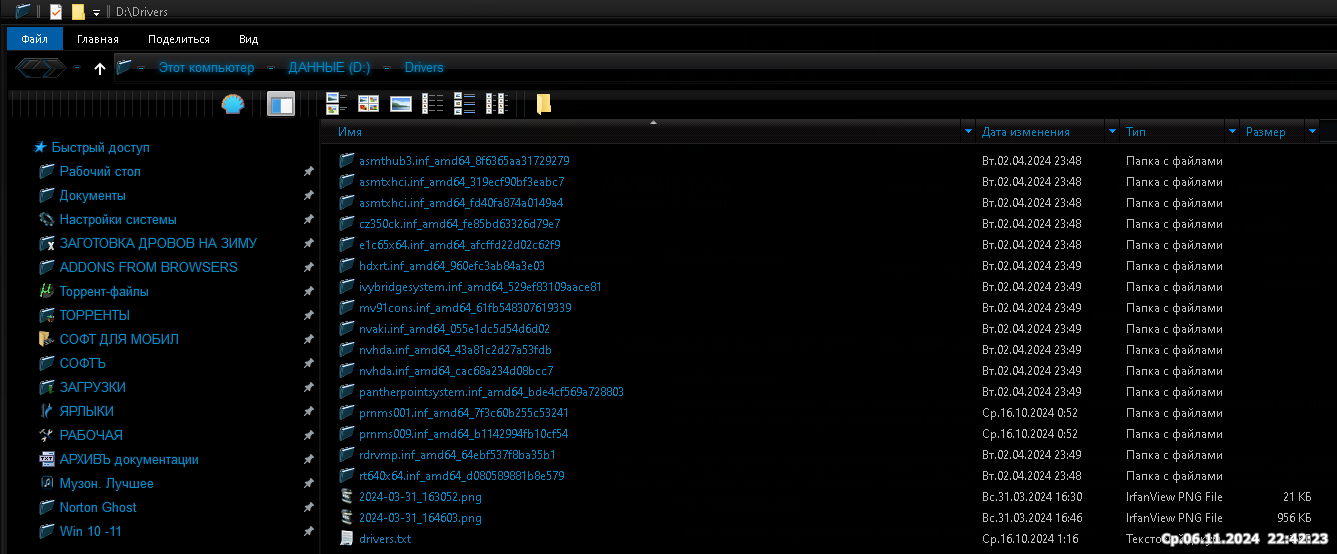1337x554 pixels.
Task: Toggle the navigation pane button
Action: tap(281, 104)
